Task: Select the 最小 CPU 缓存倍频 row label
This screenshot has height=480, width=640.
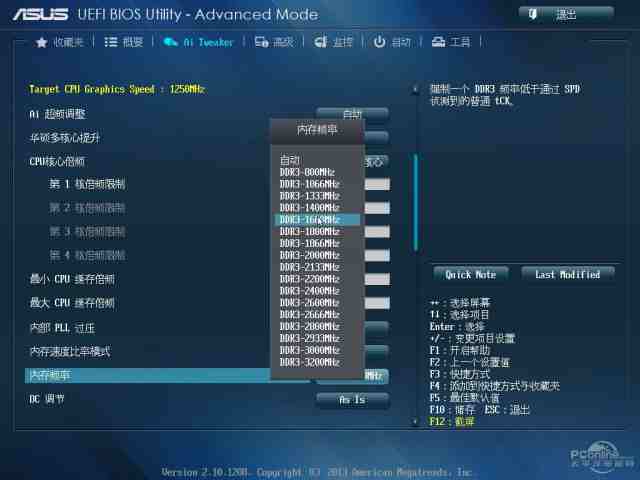Action: pos(72,280)
